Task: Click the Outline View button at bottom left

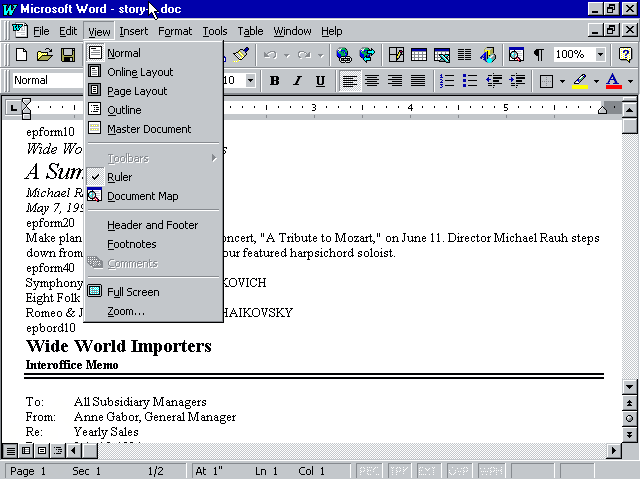Action: click(x=58, y=451)
